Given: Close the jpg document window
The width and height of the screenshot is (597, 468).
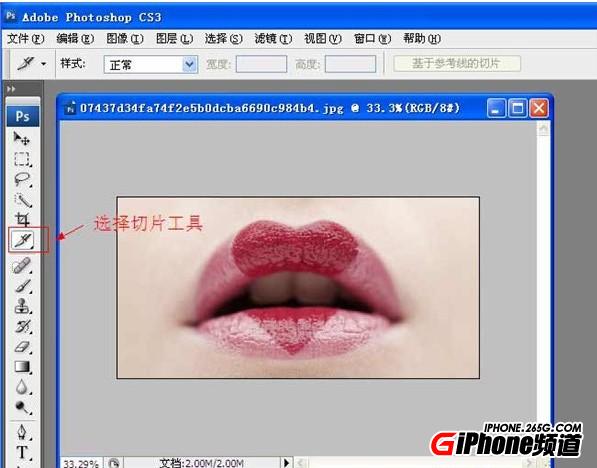Looking at the screenshot, I should pyautogui.click(x=539, y=108).
